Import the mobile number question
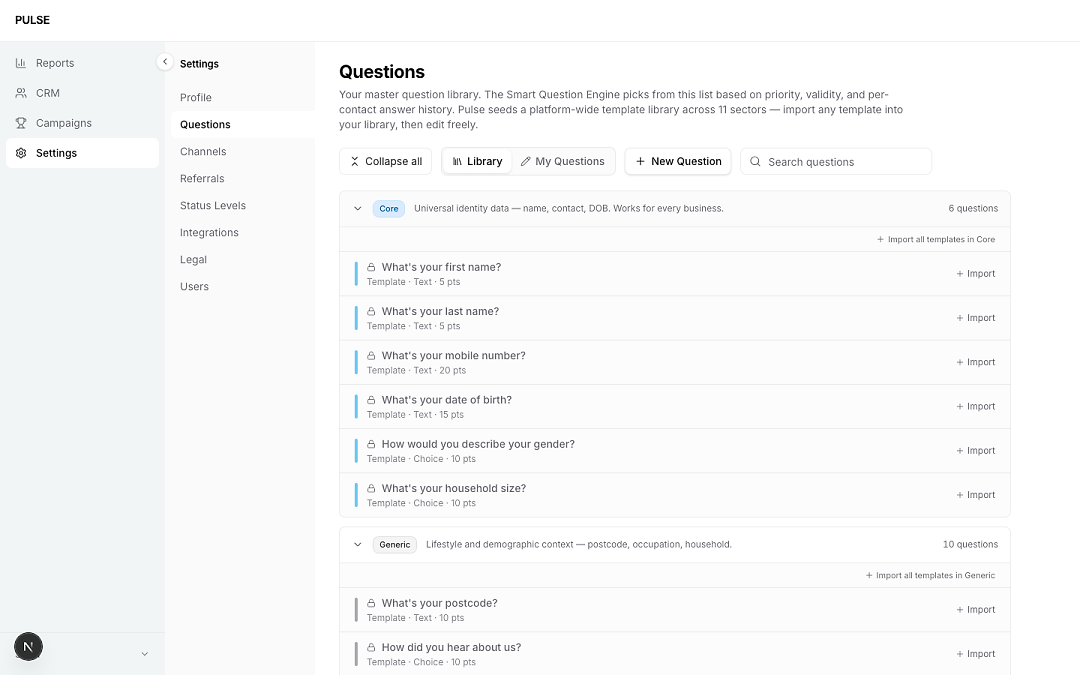 point(975,362)
